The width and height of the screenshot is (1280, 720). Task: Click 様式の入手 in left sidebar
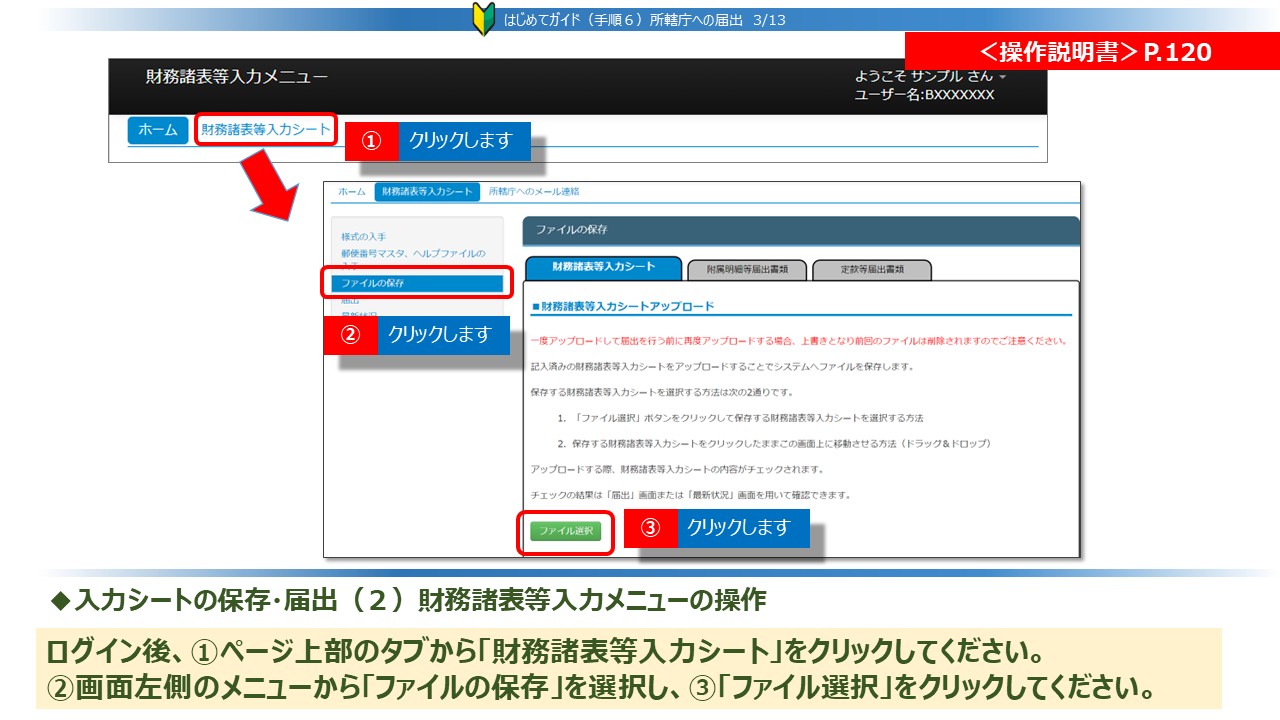[x=363, y=237]
